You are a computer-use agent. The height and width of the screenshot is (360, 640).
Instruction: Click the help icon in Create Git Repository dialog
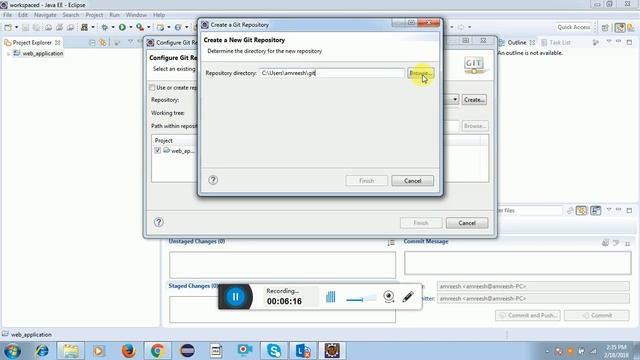tap(213, 180)
